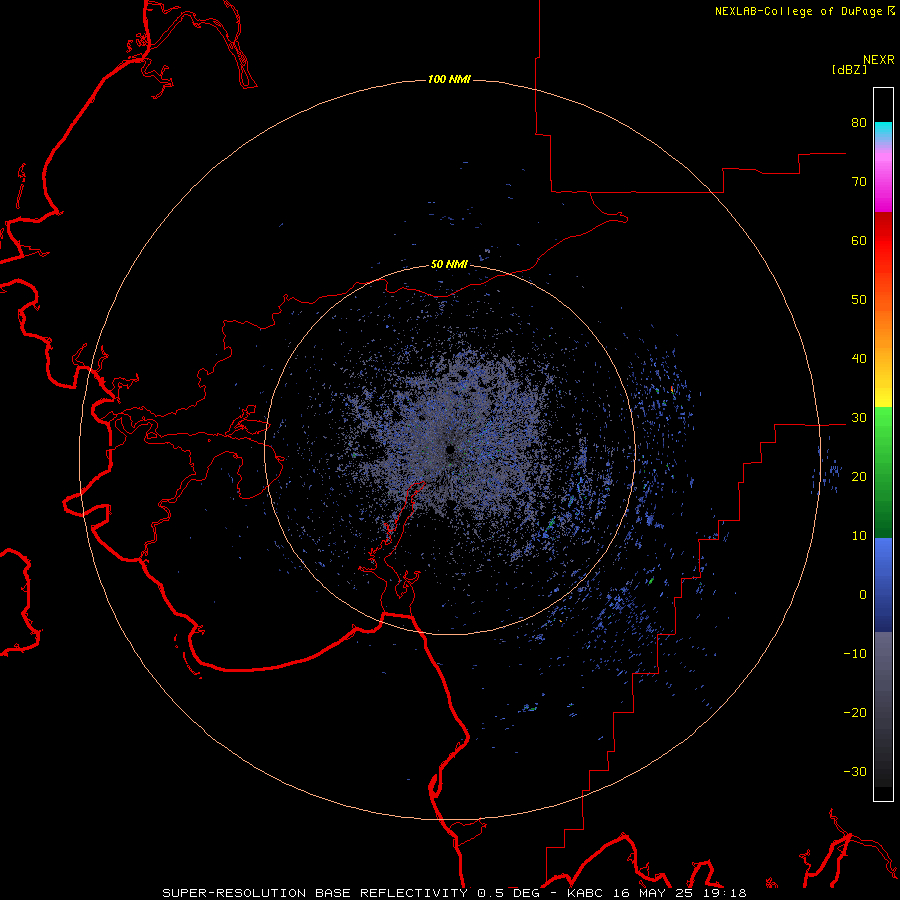
Task: Click the 0 dBZ scale label
Action: pyautogui.click(x=863, y=595)
